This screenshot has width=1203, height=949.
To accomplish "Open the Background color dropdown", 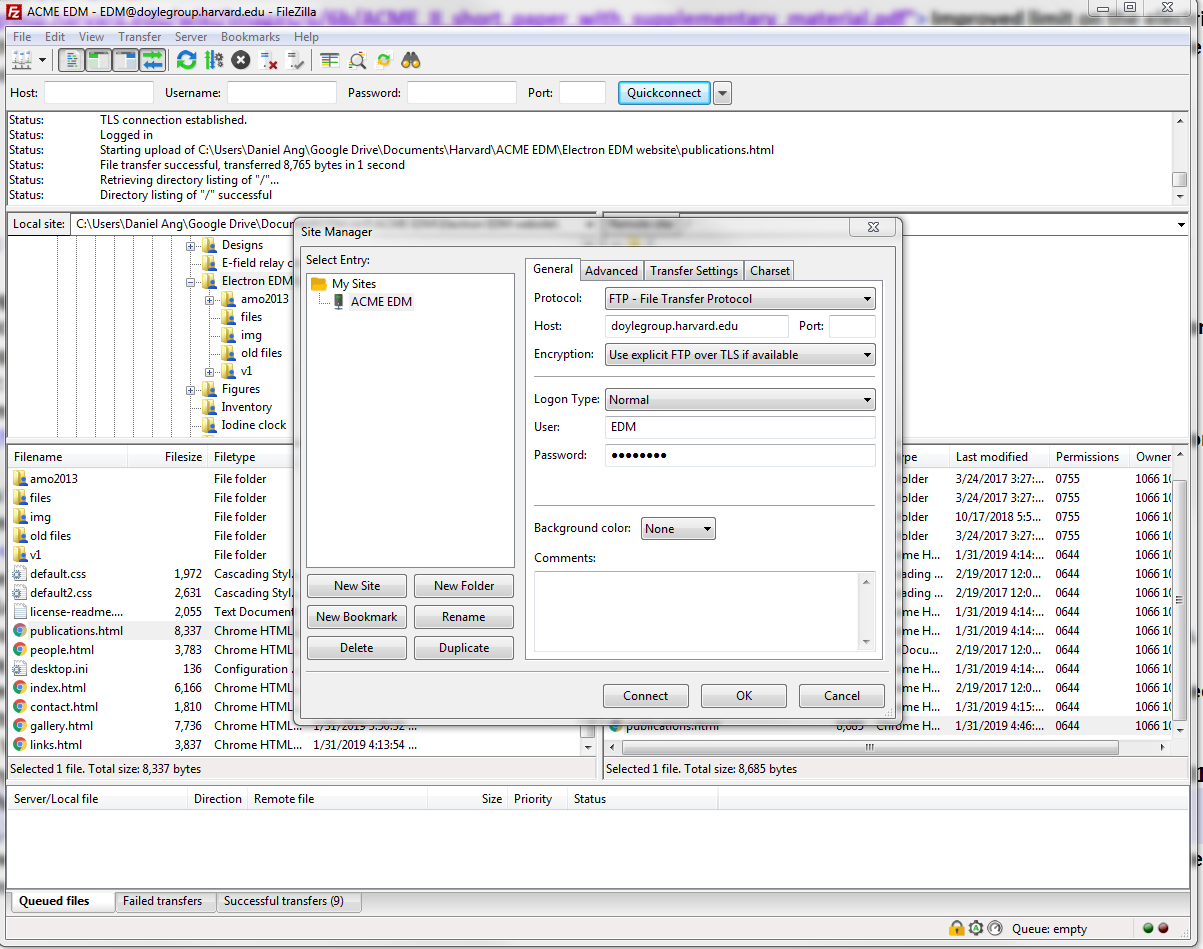I will click(x=678, y=529).
